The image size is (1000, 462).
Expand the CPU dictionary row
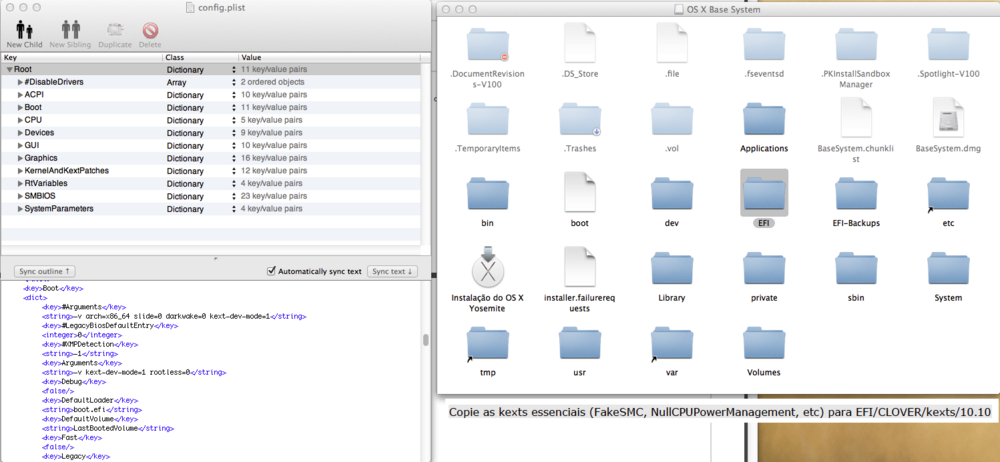point(20,120)
